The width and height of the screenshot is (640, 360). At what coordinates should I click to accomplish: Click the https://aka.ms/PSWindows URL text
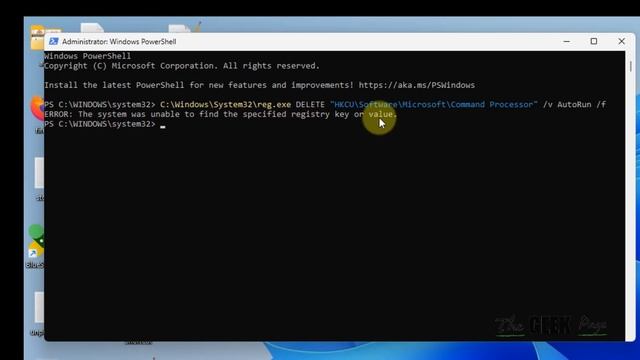417,85
